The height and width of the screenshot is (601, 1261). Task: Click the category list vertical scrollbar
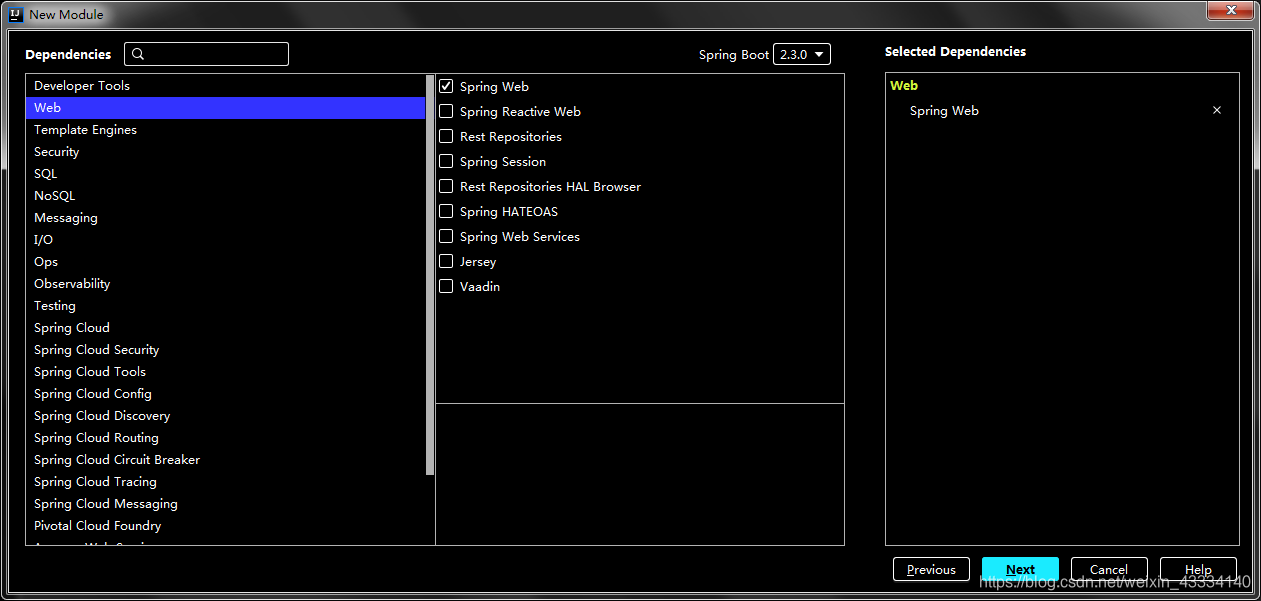click(430, 275)
